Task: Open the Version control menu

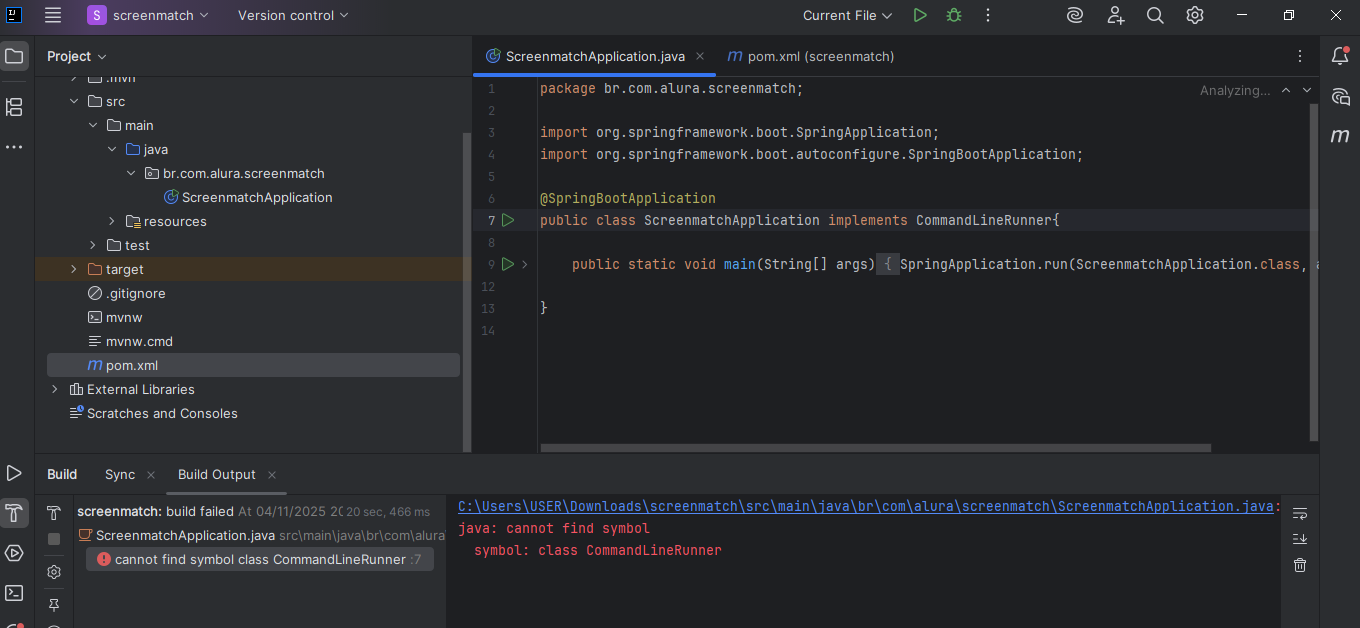Action: tap(291, 15)
